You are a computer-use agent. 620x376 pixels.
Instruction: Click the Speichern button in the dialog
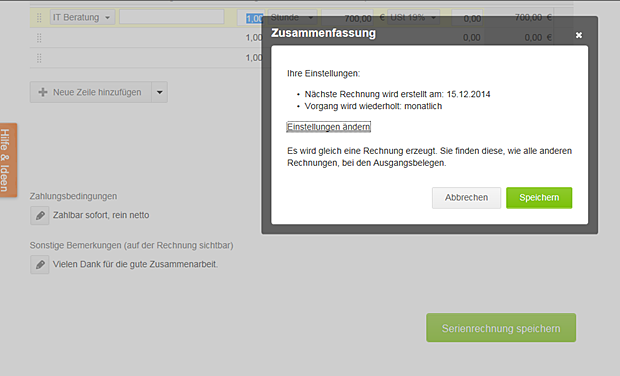click(539, 198)
